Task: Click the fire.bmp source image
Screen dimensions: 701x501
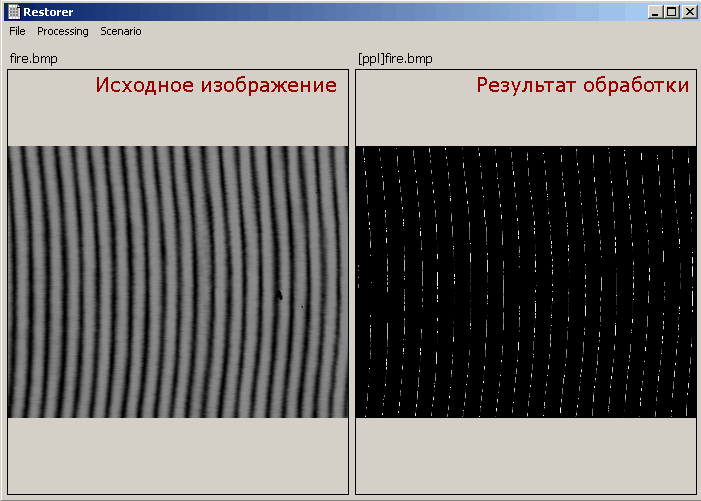Action: coord(178,282)
